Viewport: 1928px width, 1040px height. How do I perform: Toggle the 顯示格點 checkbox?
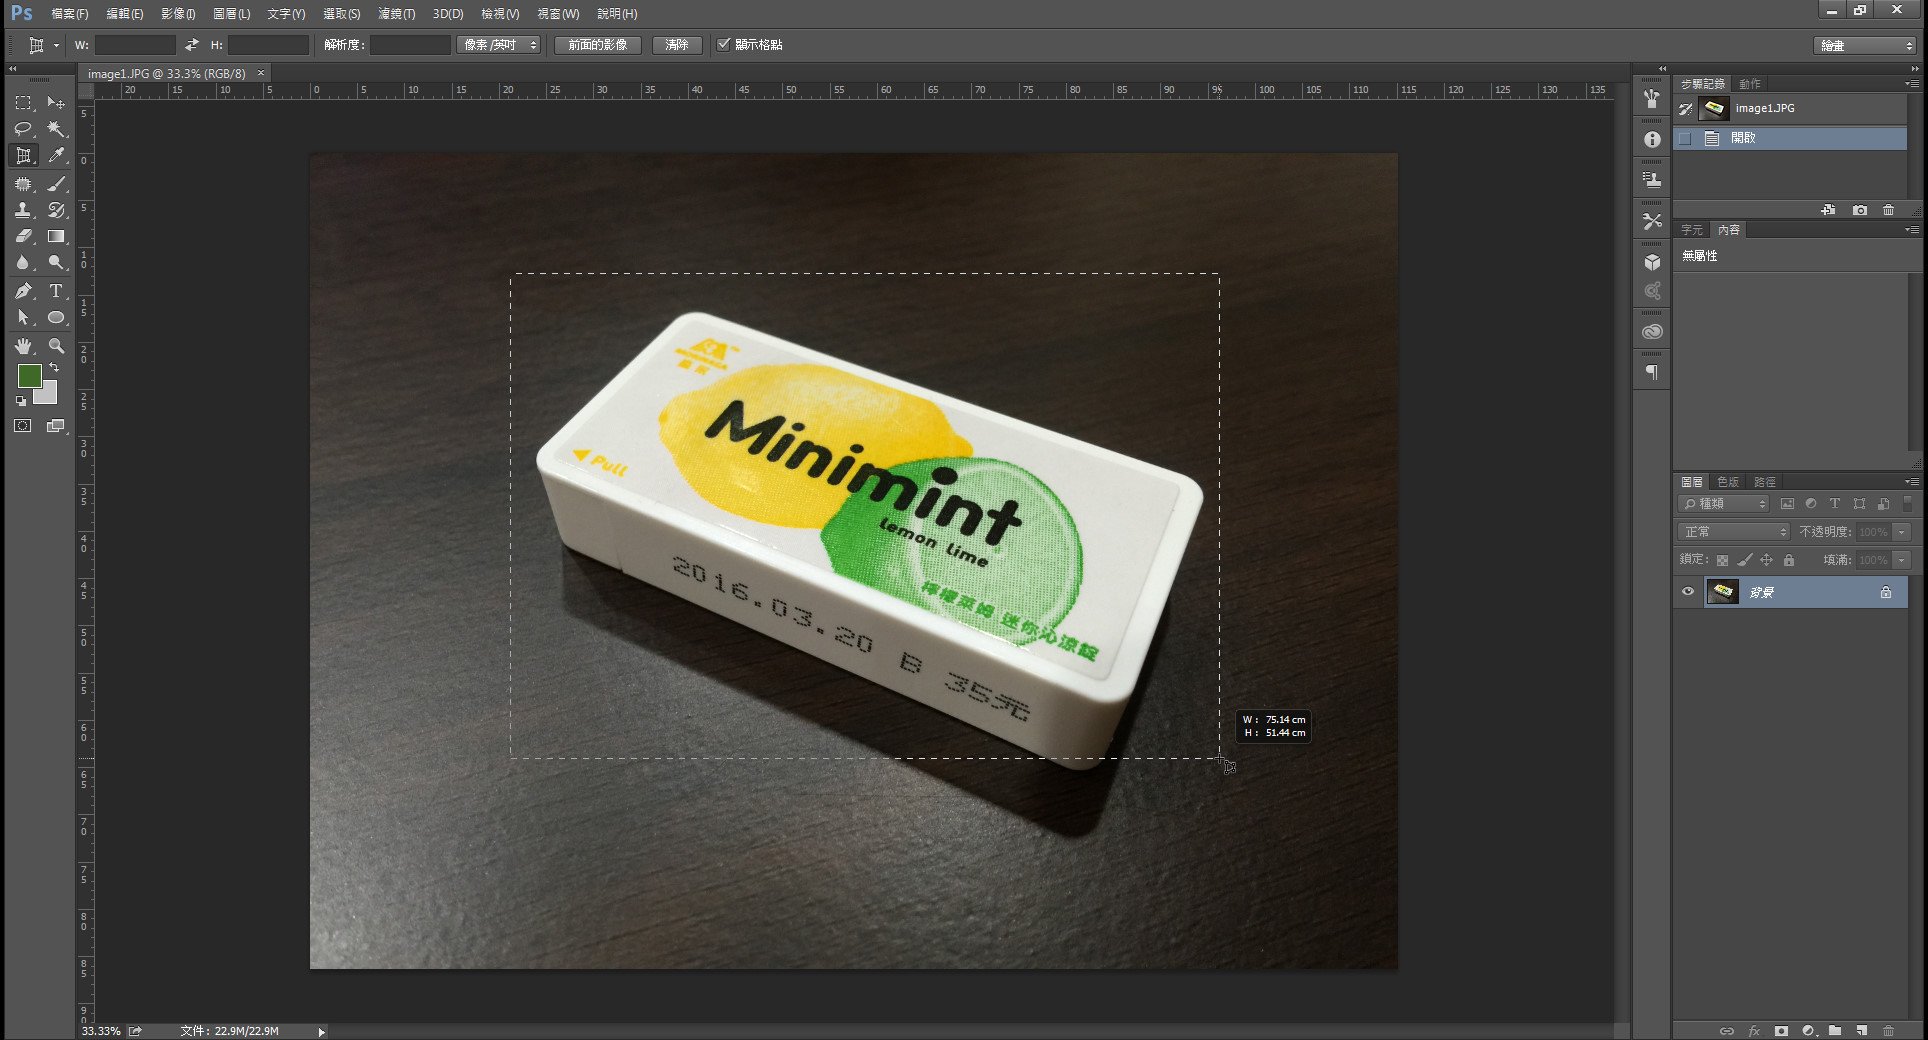pyautogui.click(x=724, y=44)
